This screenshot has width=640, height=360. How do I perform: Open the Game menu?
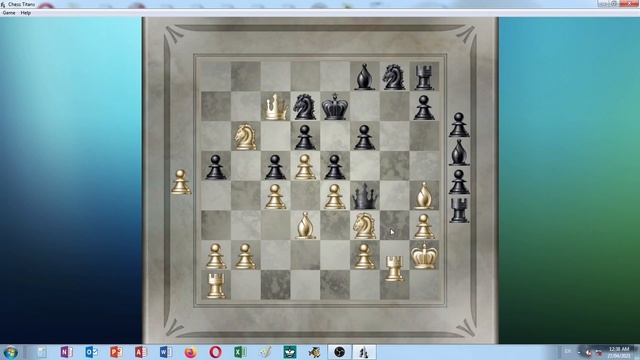(x=9, y=13)
